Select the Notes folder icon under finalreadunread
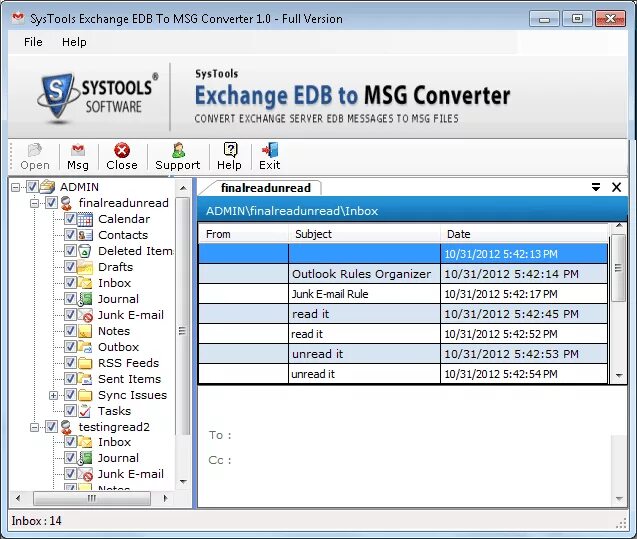The height and width of the screenshot is (539, 637). [85, 331]
